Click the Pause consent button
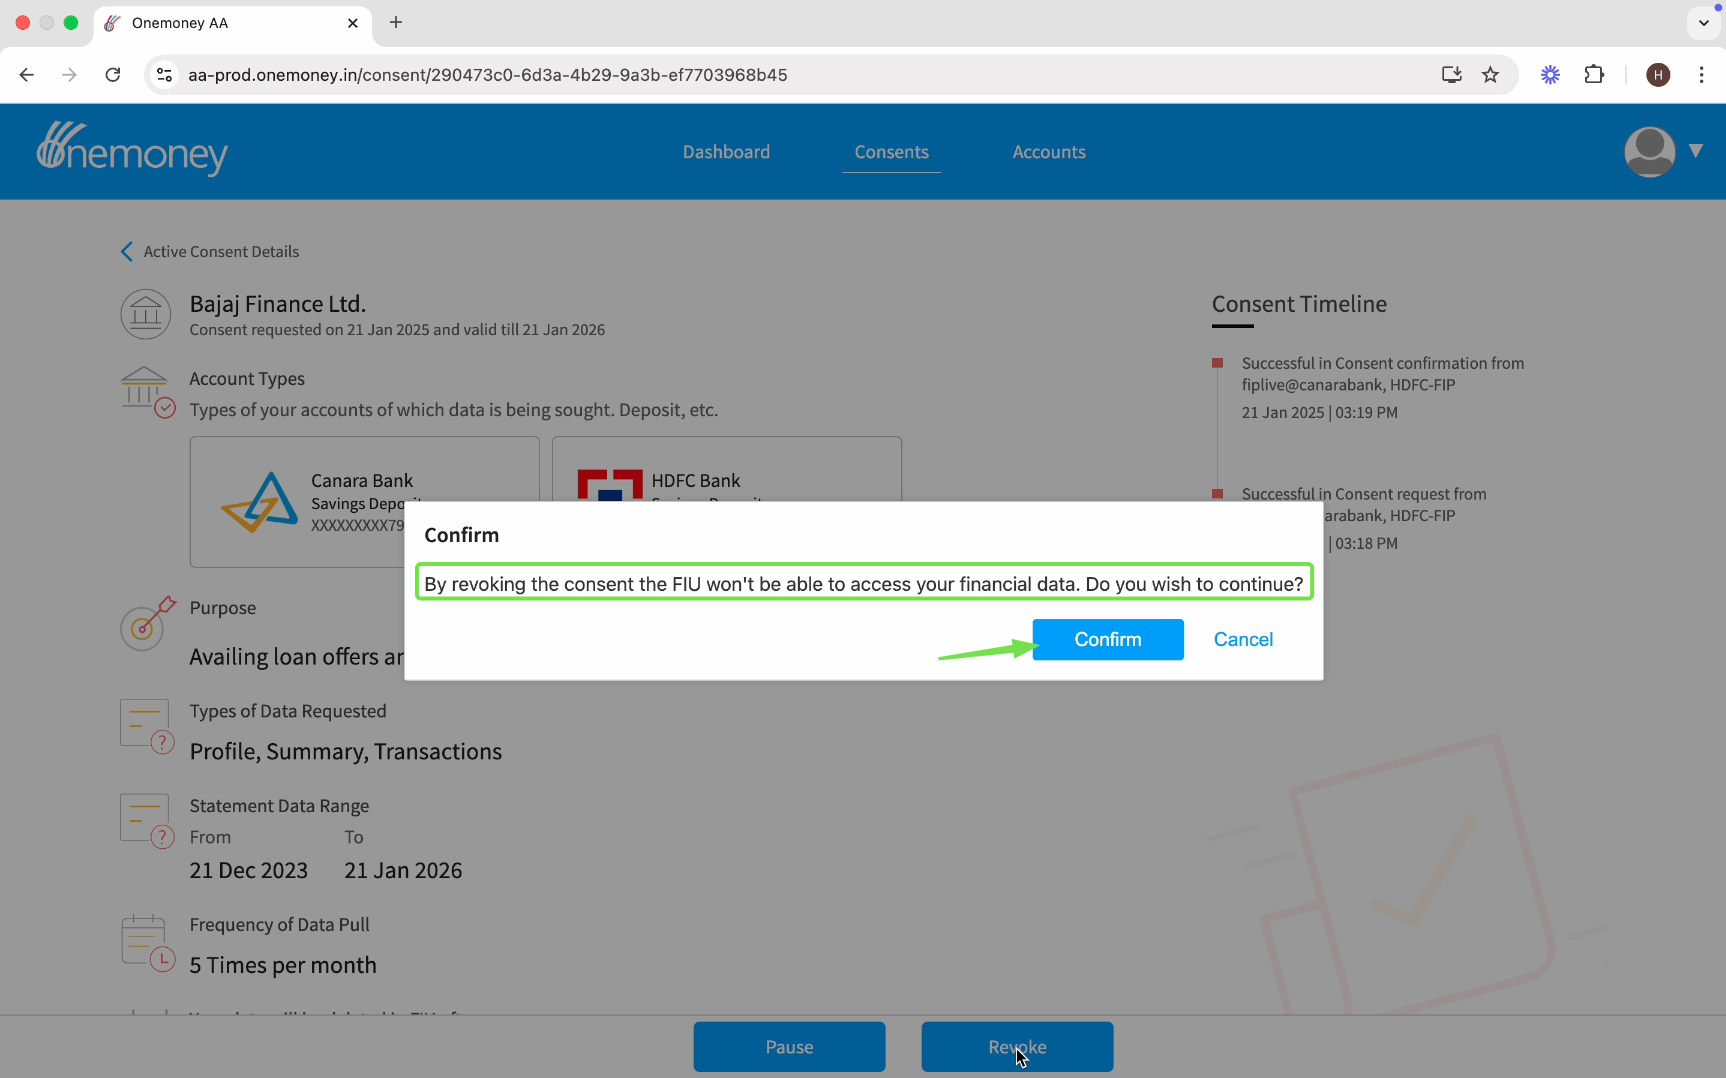The image size is (1726, 1078). (x=789, y=1047)
